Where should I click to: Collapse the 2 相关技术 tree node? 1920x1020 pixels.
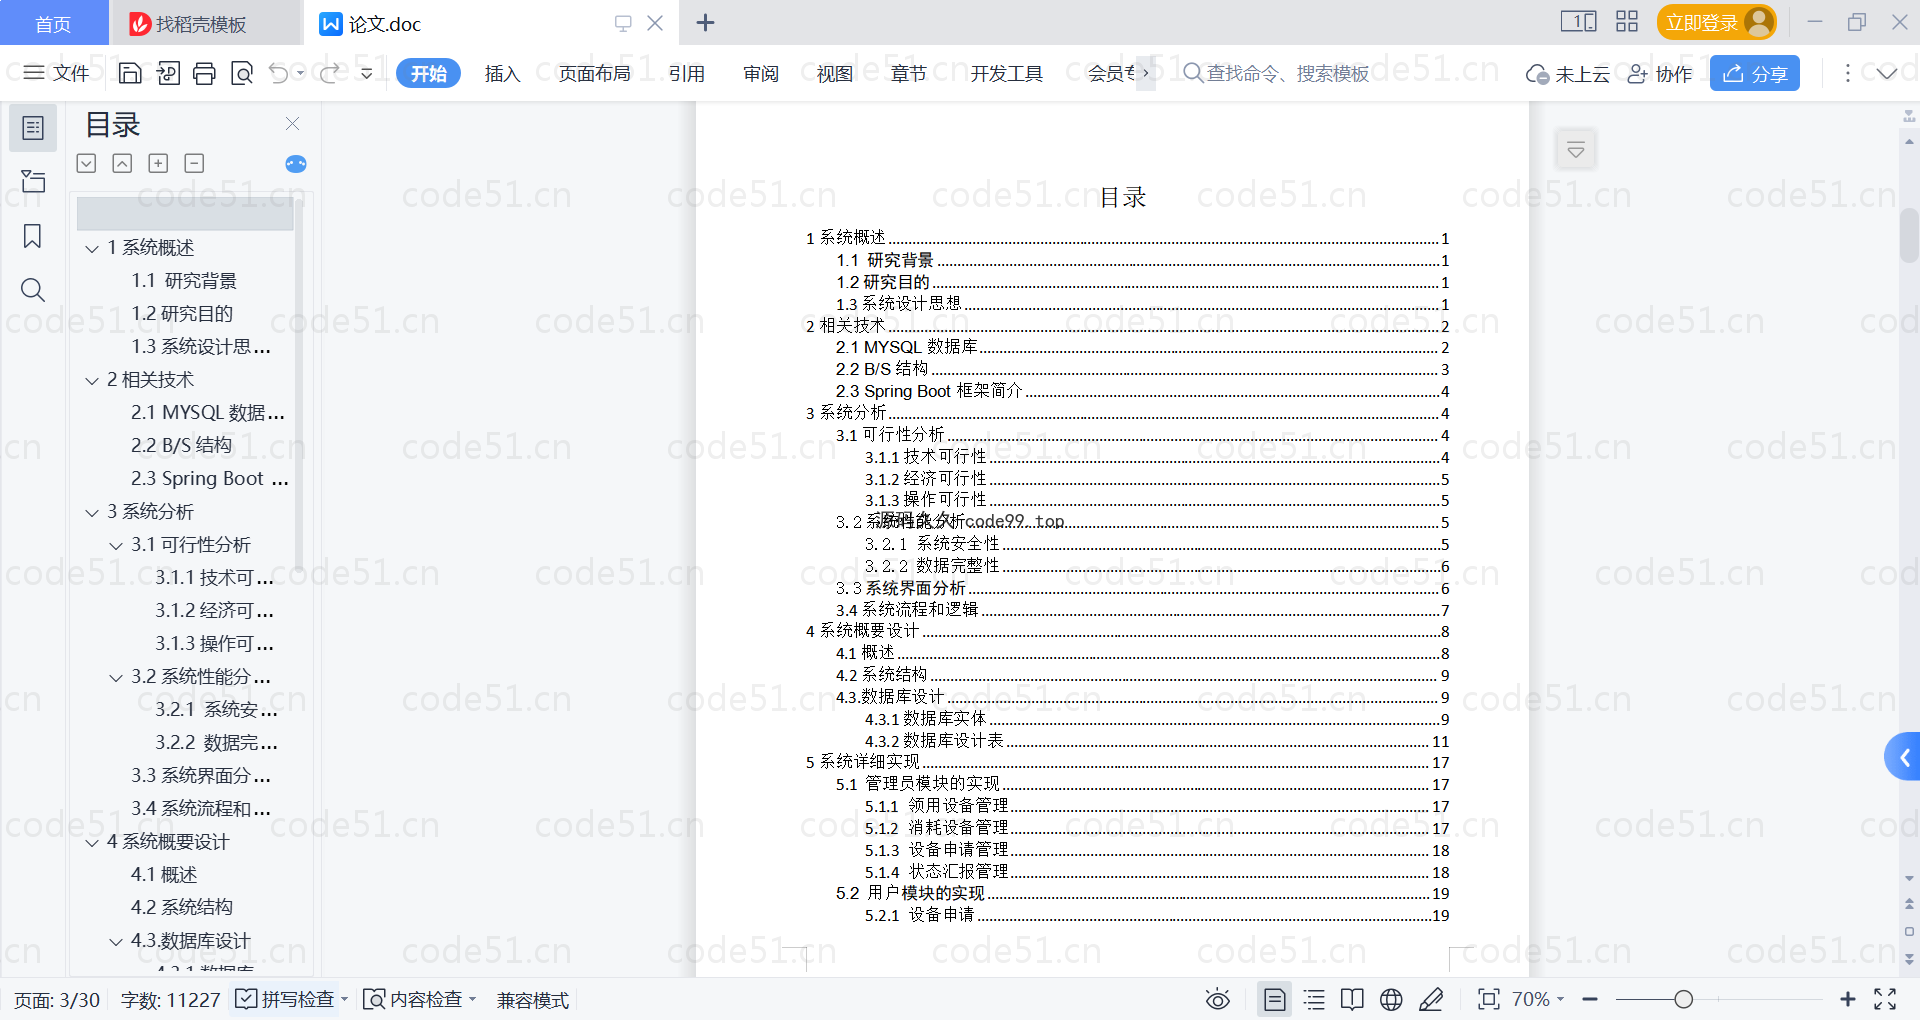tap(92, 380)
